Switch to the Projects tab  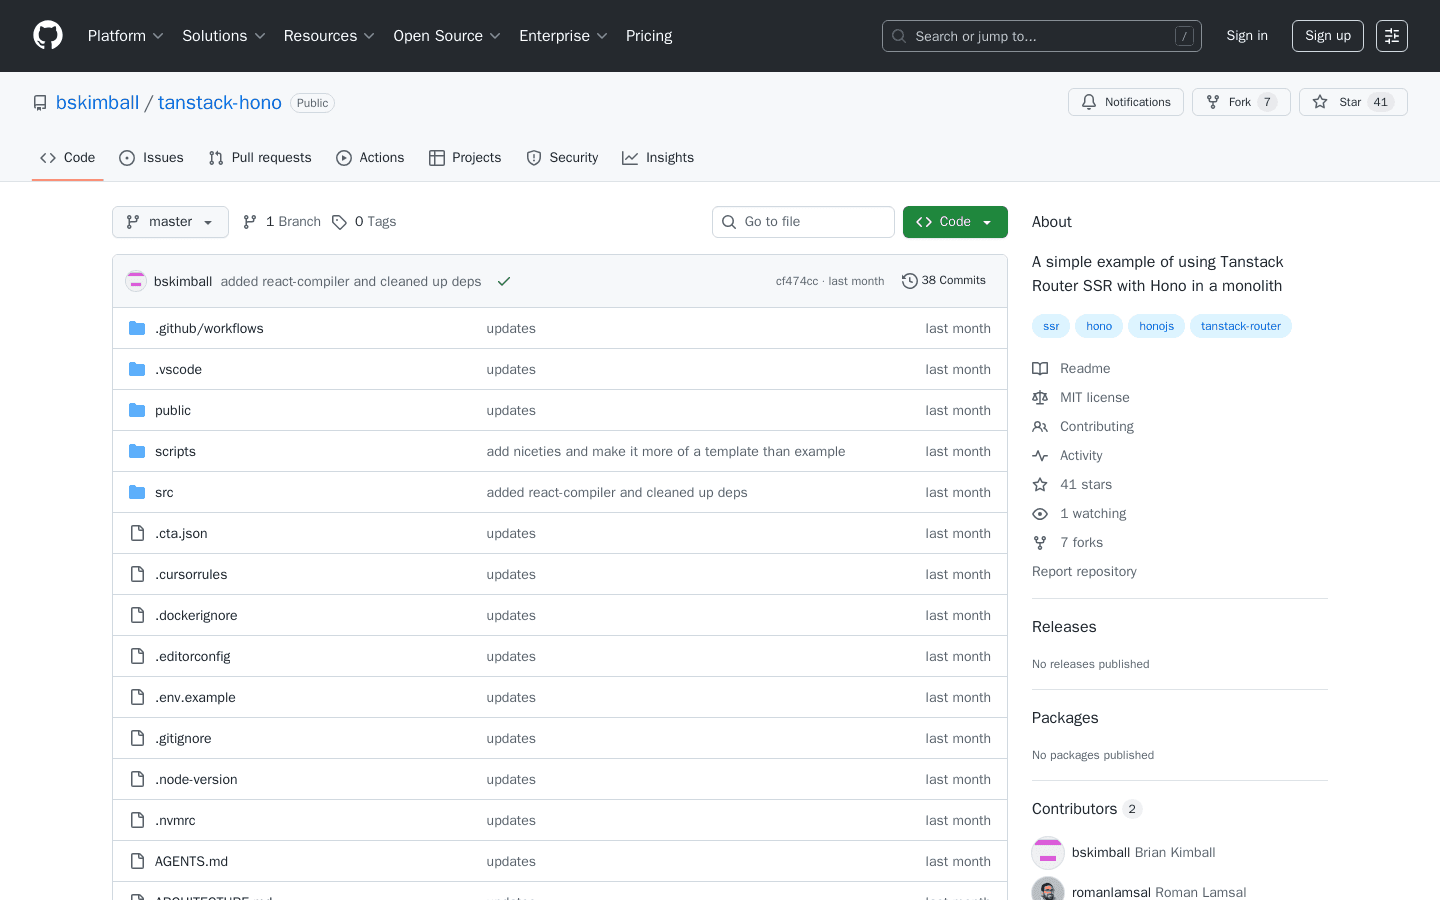pos(465,158)
